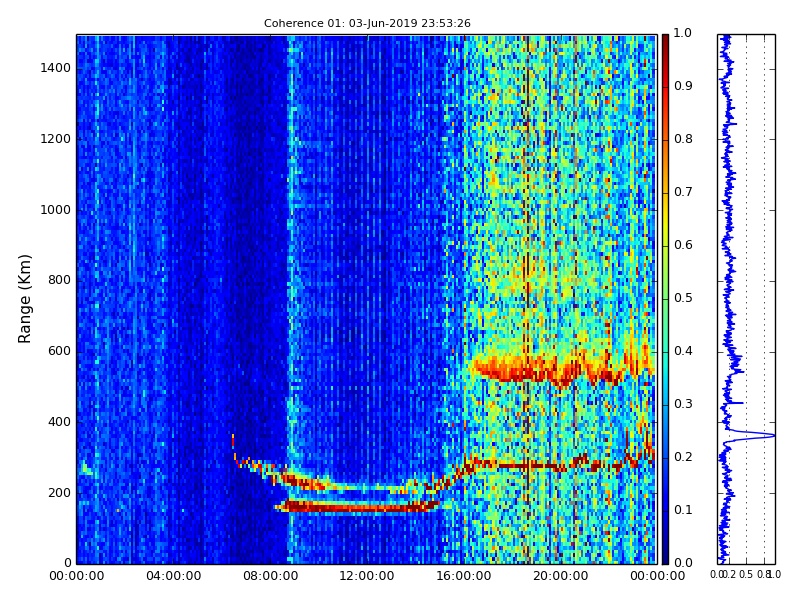The height and width of the screenshot is (600, 800).
Task: Click the 1000 range tick label
Action: 56,210
